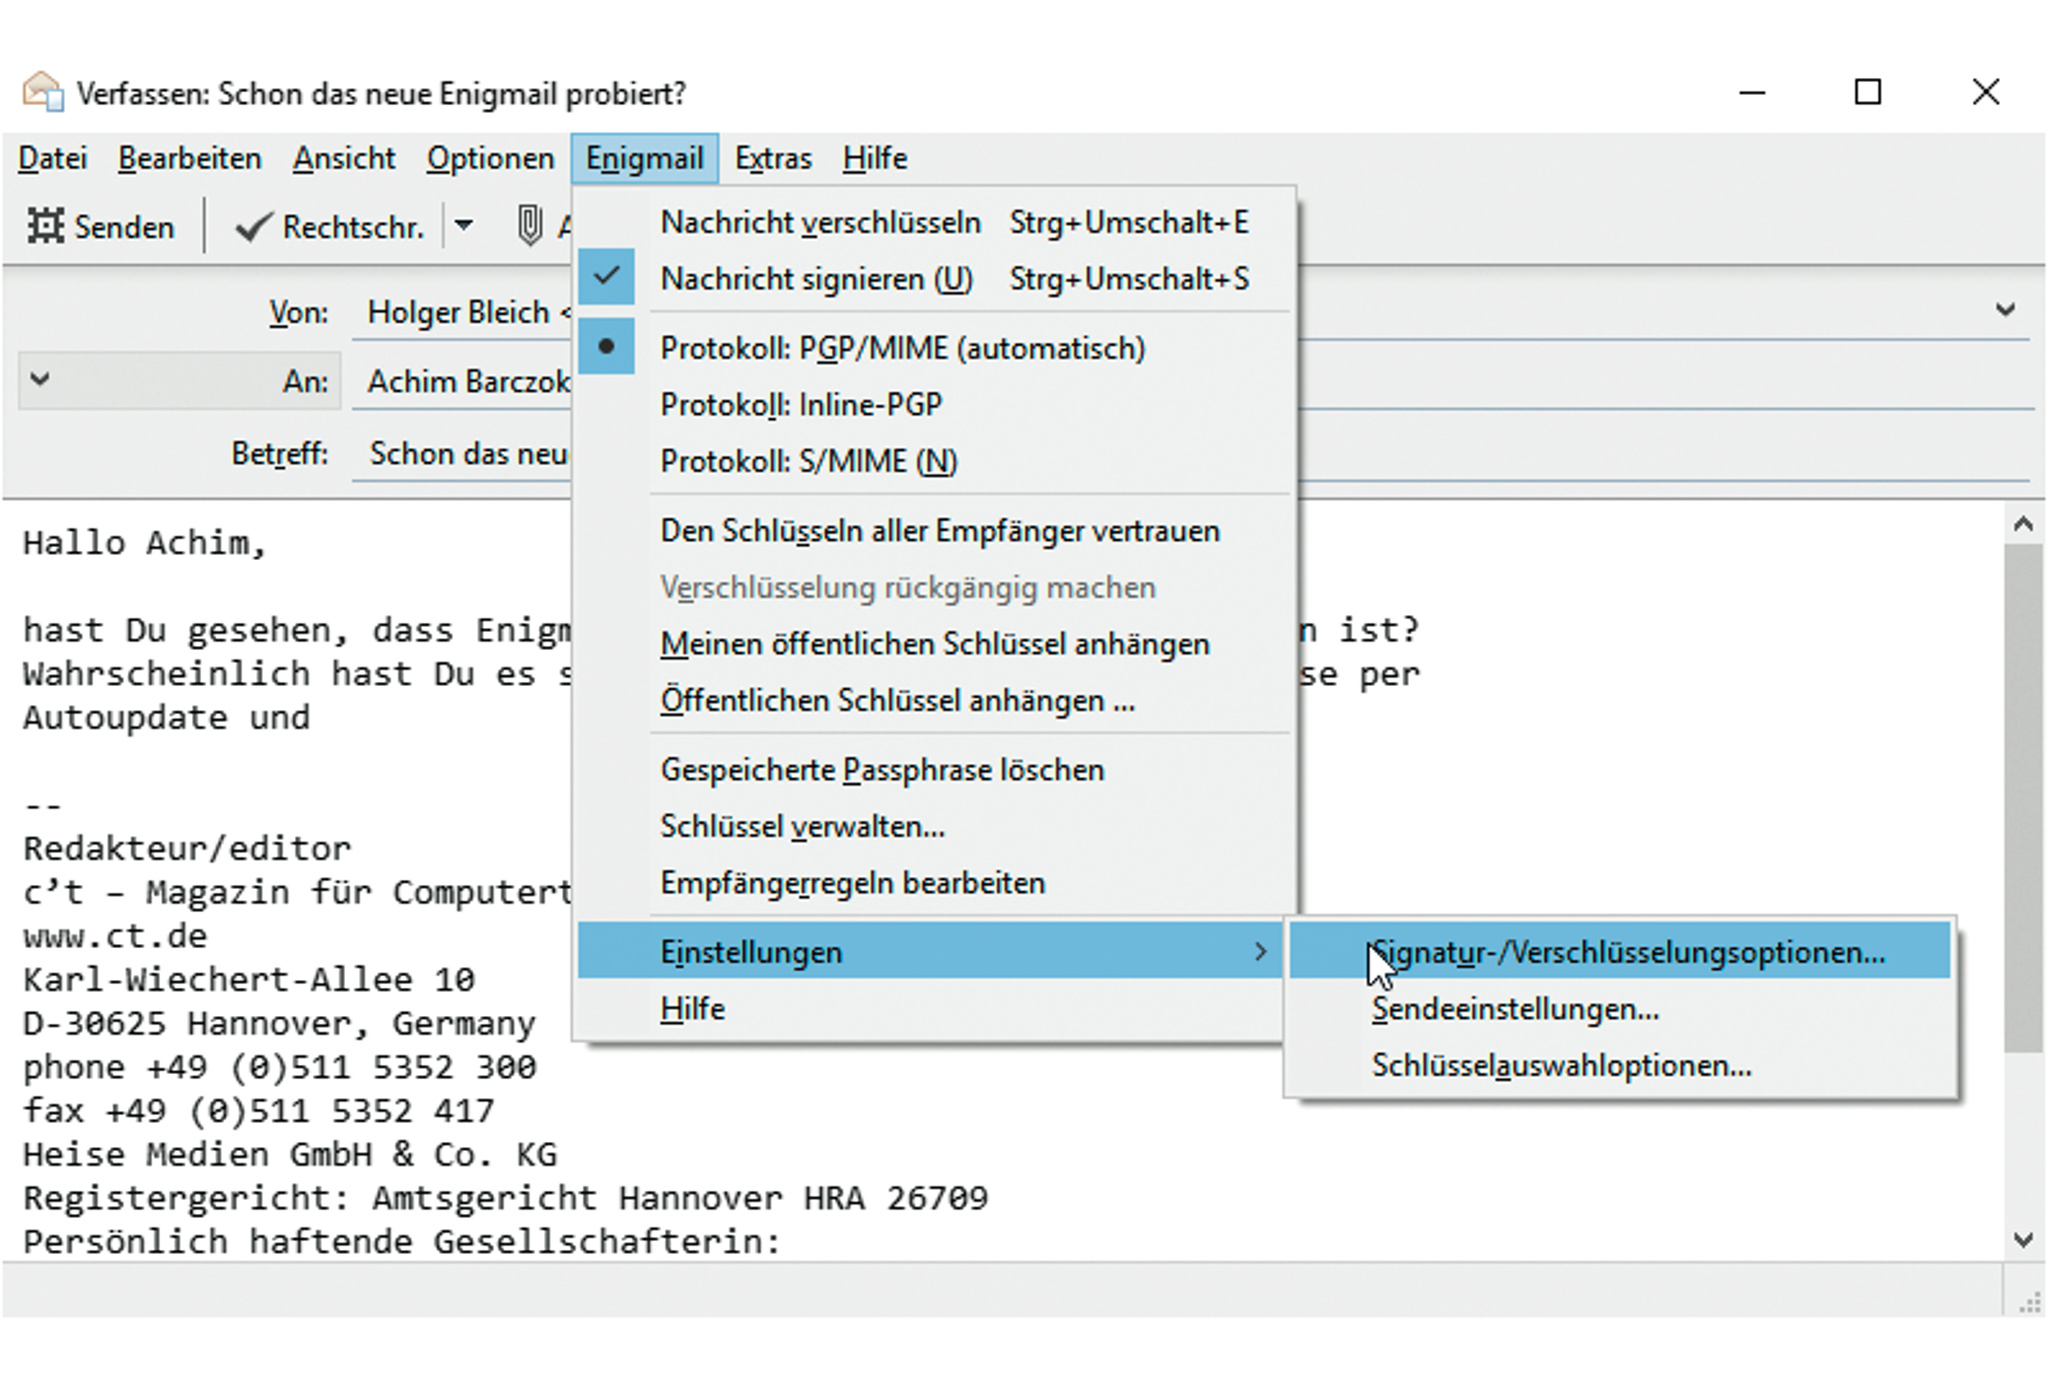The width and height of the screenshot is (2048, 1374).
Task: Select Protokoll: PGP/MIME (automatisch) radio option
Action: [902, 348]
